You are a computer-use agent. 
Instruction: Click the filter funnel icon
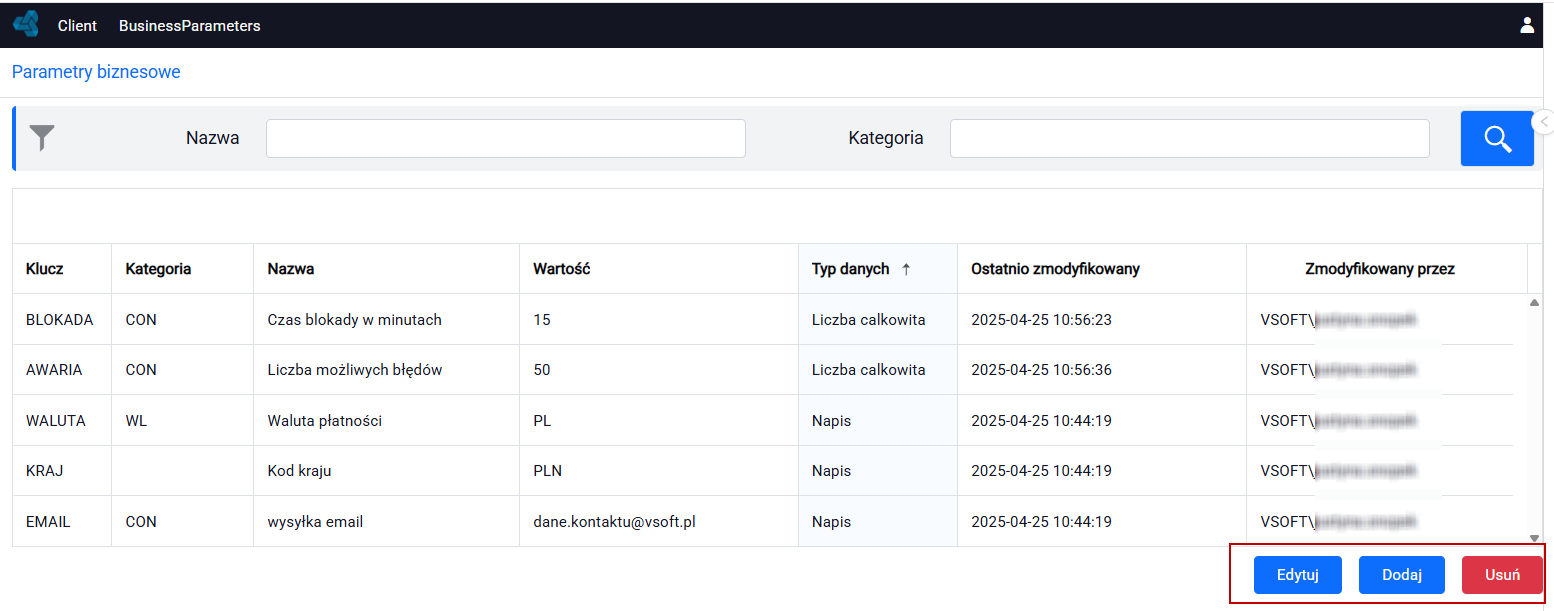pyautogui.click(x=42, y=138)
